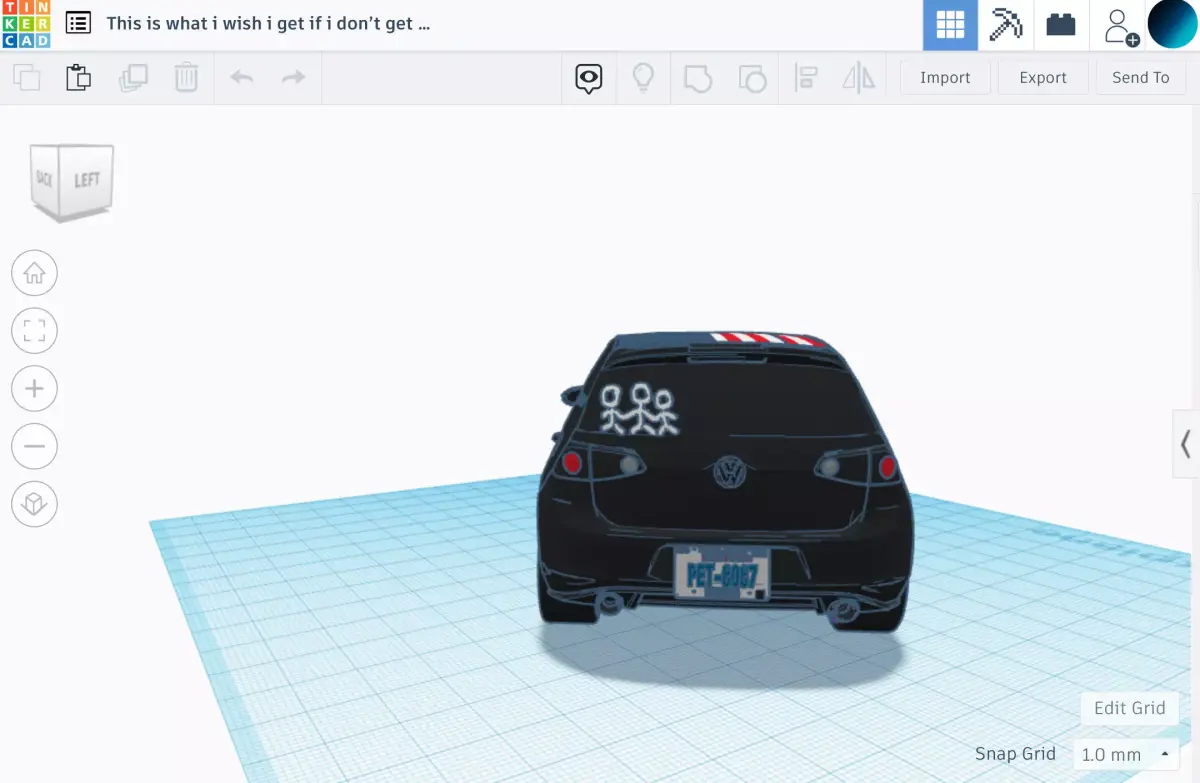
Task: Click the Align tool icon
Action: (805, 78)
